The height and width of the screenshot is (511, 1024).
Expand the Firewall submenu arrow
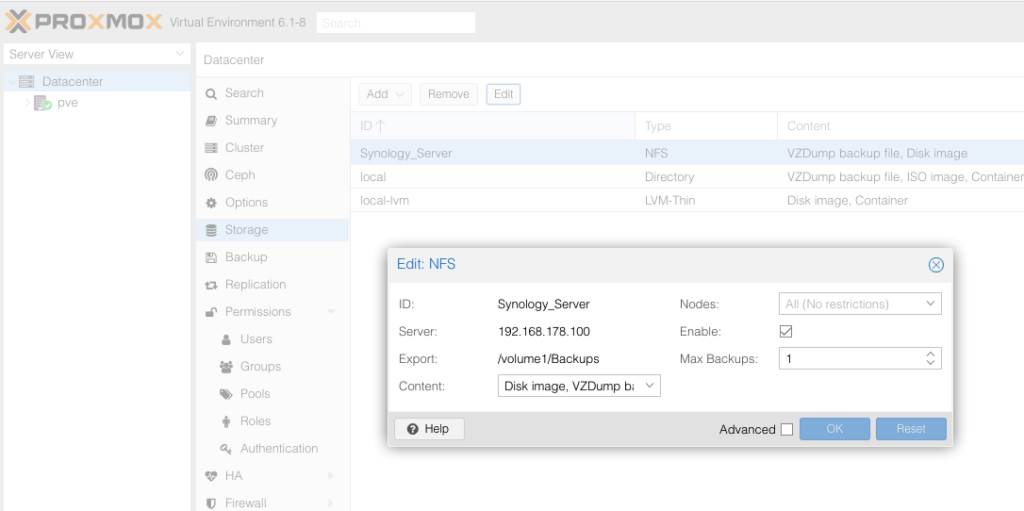(331, 503)
